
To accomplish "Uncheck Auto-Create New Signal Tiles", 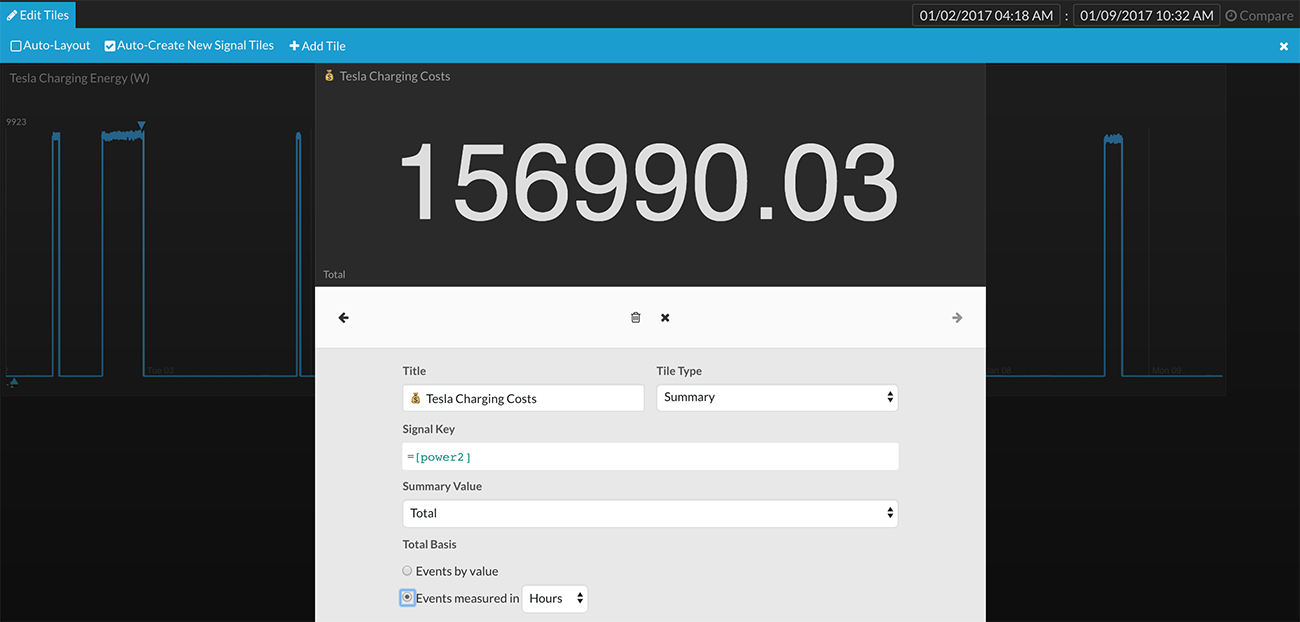I will pyautogui.click(x=110, y=46).
